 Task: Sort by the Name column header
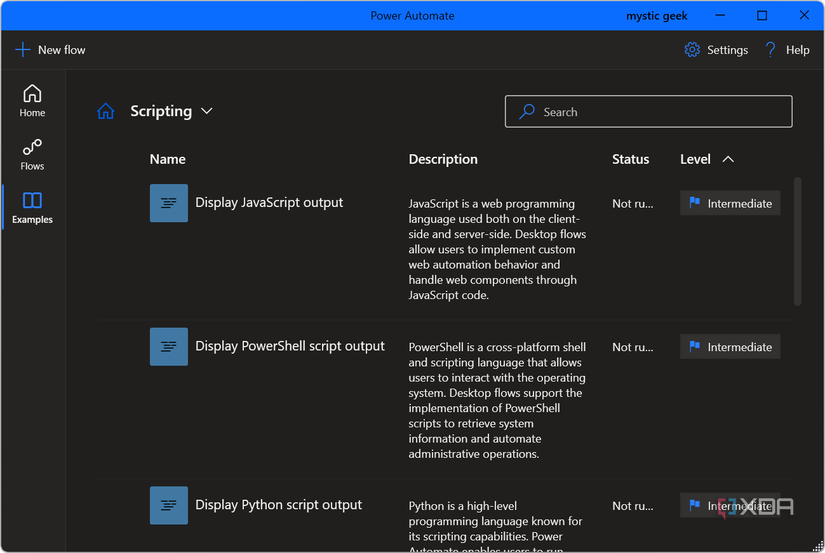pyautogui.click(x=167, y=159)
